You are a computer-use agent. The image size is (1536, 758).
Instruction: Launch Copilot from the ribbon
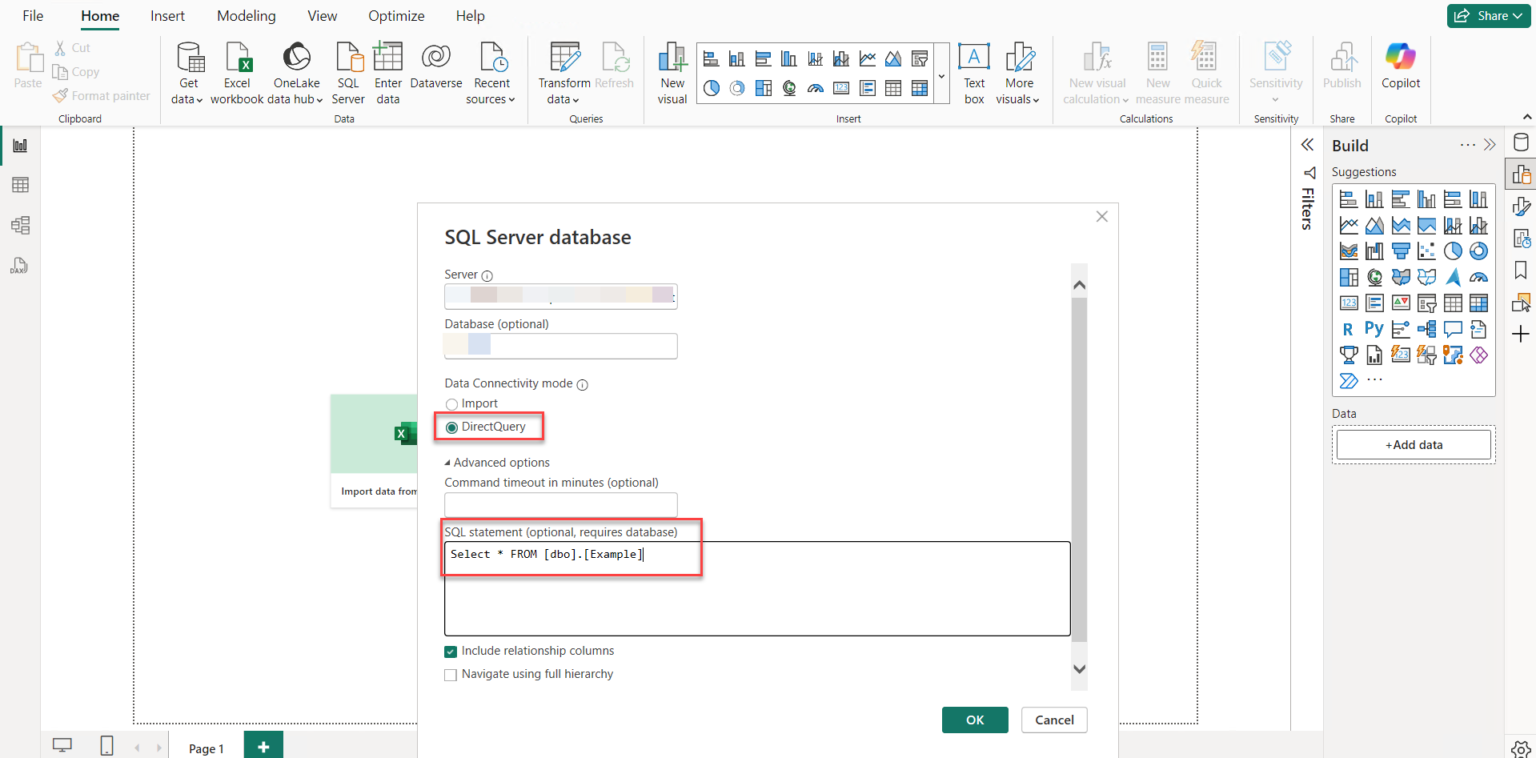[x=1400, y=70]
